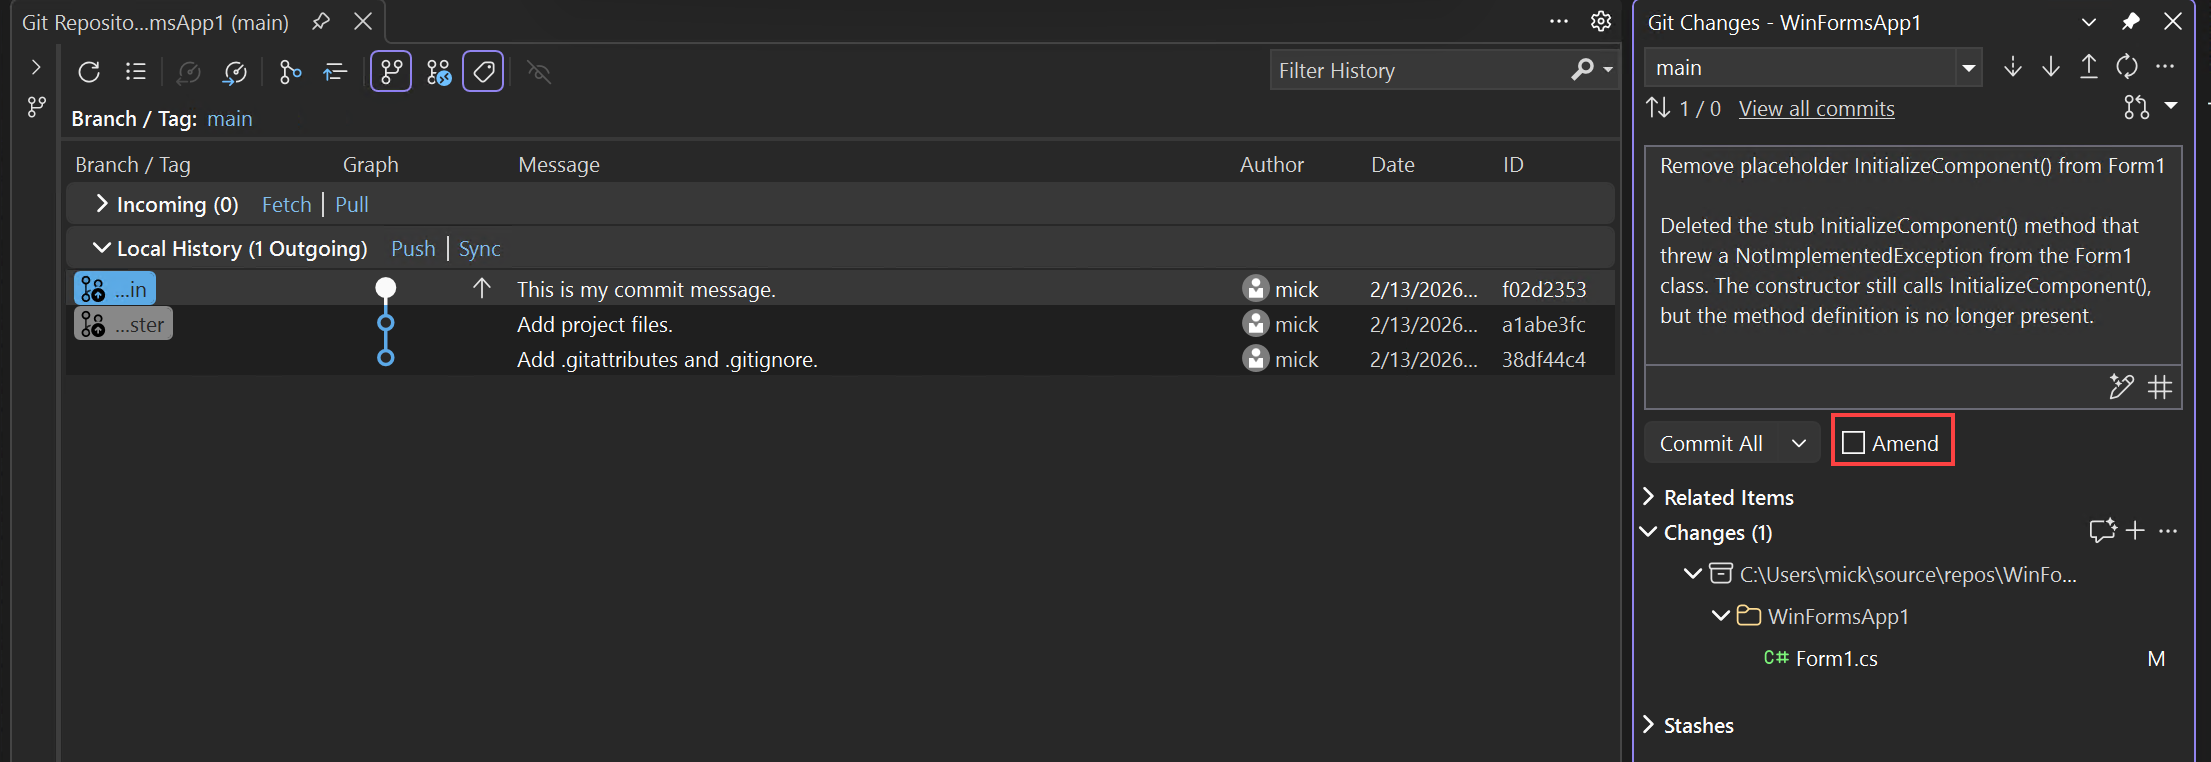Toggle the show tags button
The height and width of the screenshot is (762, 2211).
coord(483,72)
